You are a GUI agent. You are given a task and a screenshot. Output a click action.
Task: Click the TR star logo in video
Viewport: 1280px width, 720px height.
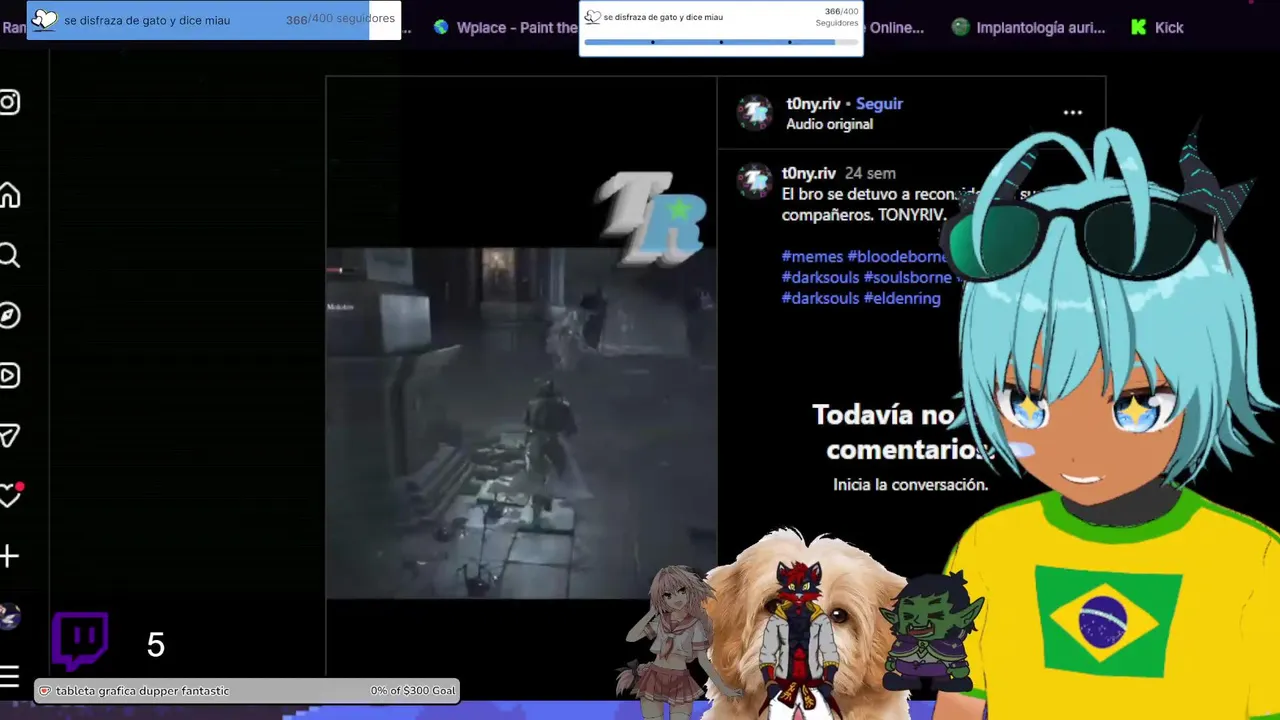652,218
